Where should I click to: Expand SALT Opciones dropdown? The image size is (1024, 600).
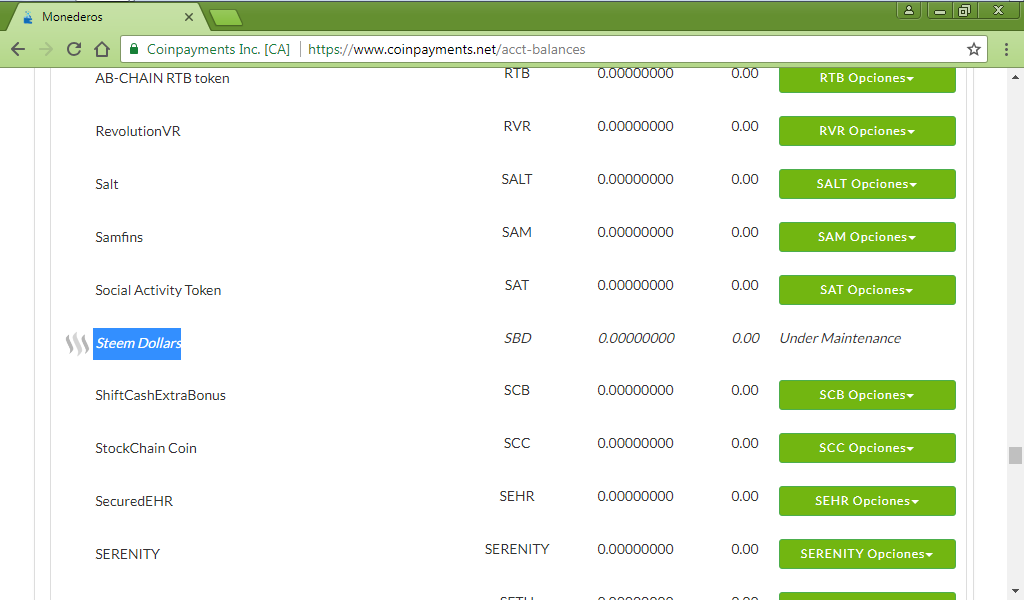pyautogui.click(x=867, y=184)
